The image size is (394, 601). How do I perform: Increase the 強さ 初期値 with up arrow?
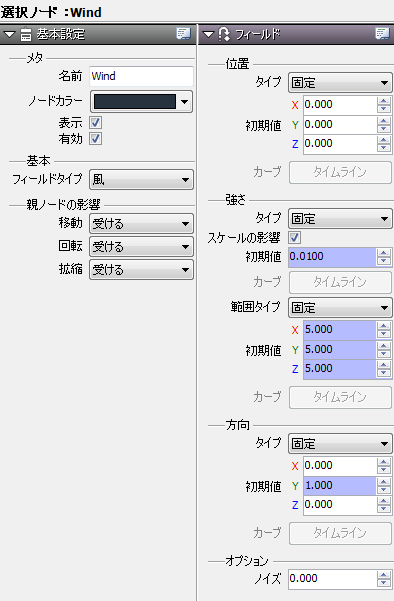[384, 253]
